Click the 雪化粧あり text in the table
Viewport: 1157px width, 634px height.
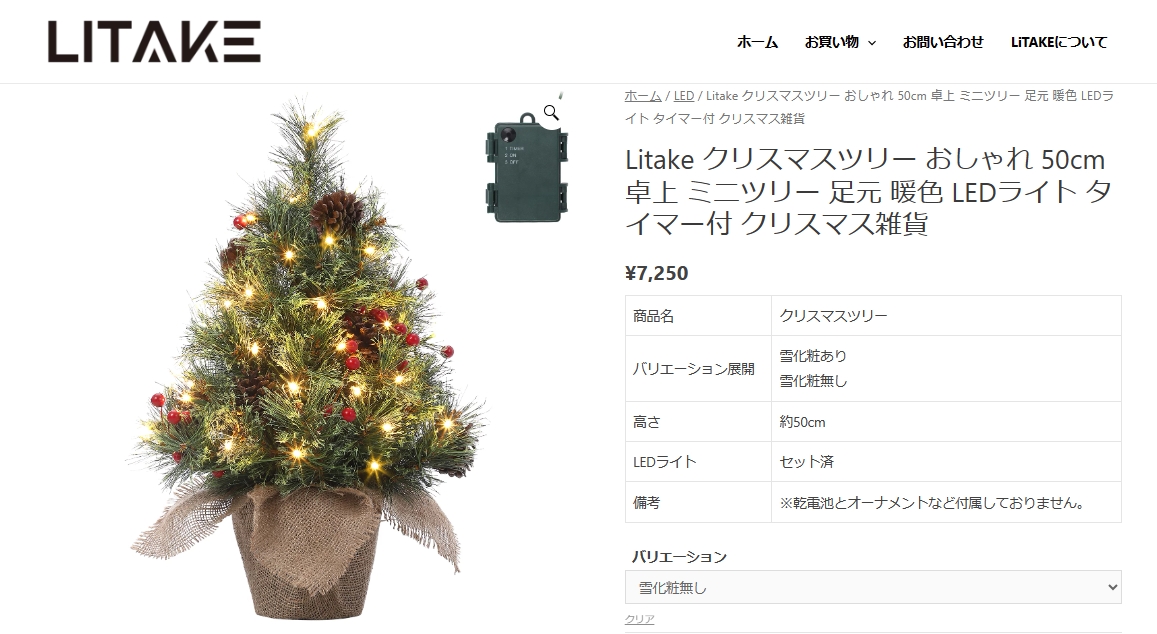[813, 356]
